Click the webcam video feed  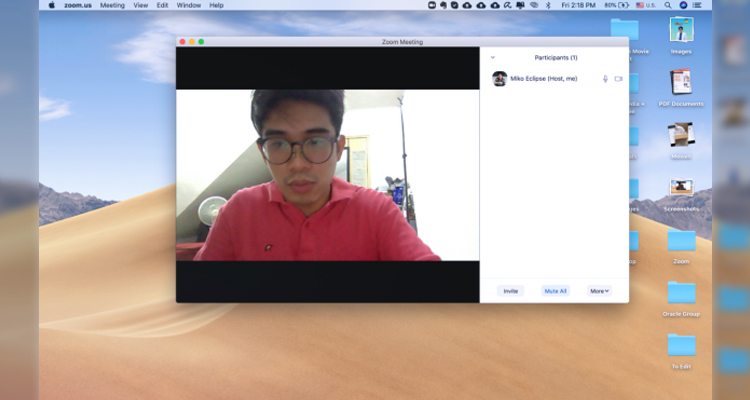coord(328,175)
